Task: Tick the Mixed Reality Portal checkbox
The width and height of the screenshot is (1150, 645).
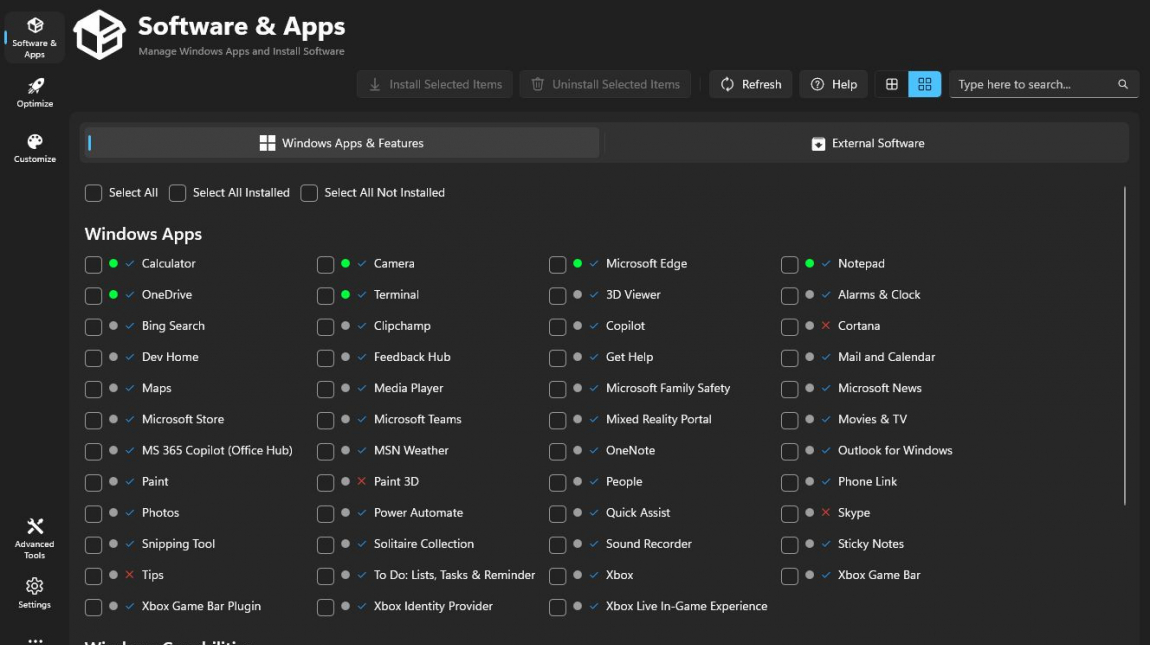Action: click(x=557, y=420)
